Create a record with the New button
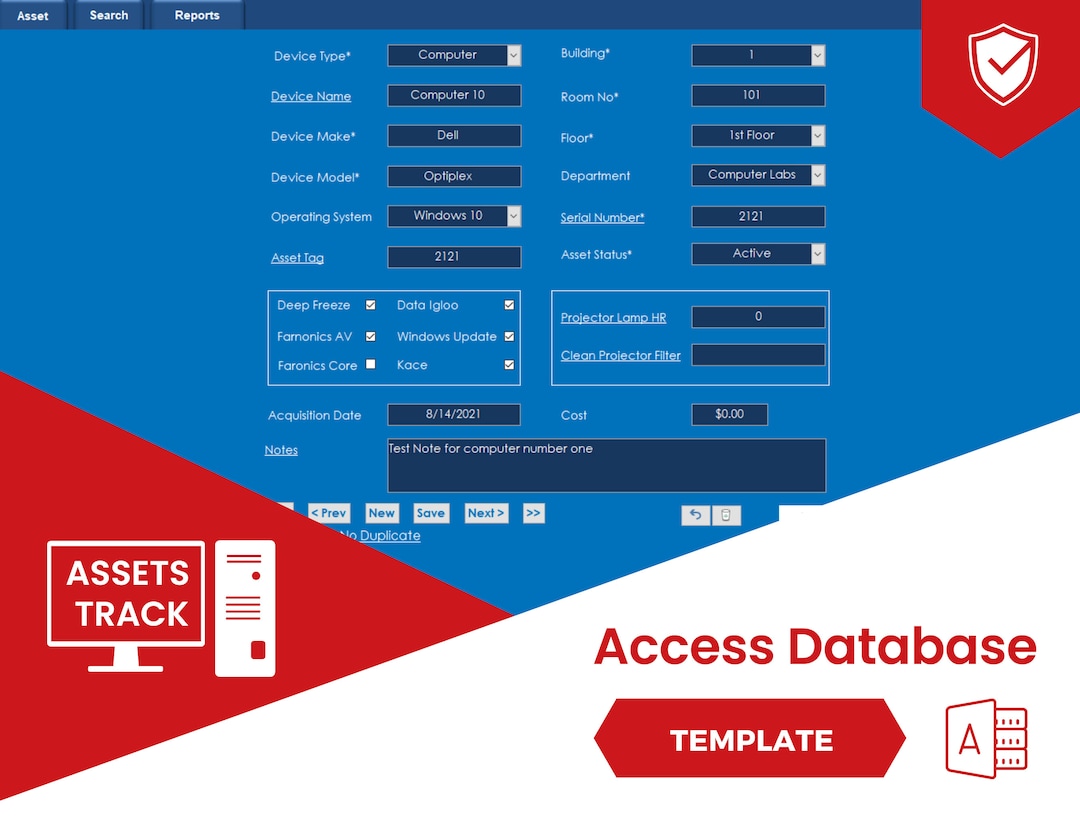This screenshot has width=1080, height=840. coord(381,512)
